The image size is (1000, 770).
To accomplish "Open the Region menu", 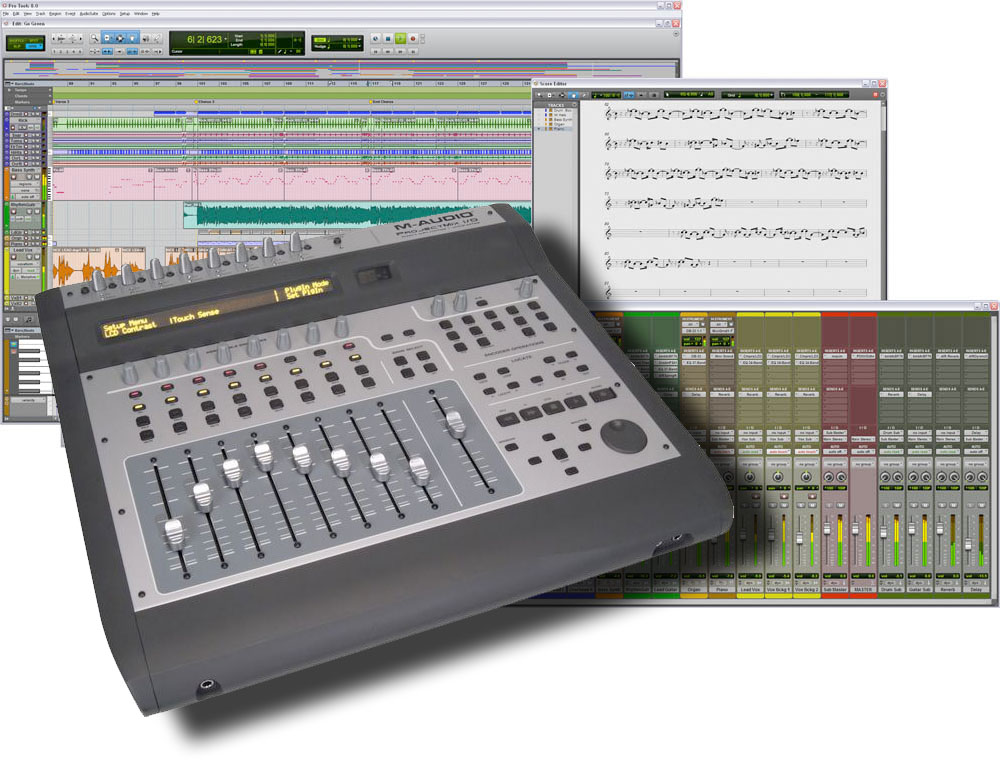I will [x=55, y=13].
